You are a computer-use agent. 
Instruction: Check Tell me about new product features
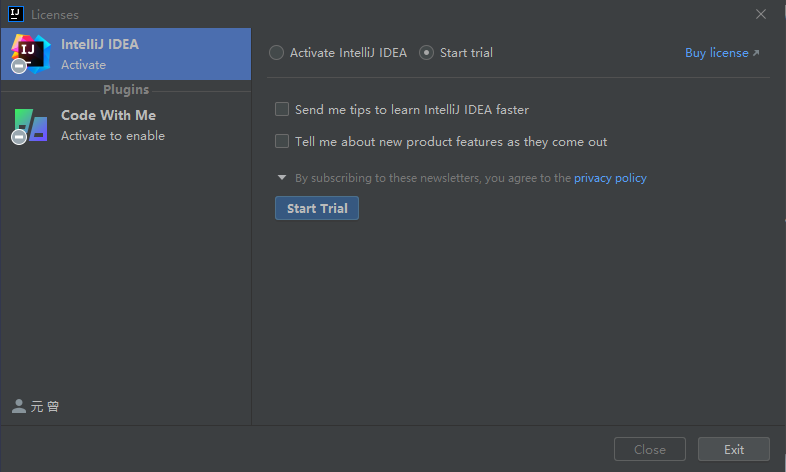[282, 141]
